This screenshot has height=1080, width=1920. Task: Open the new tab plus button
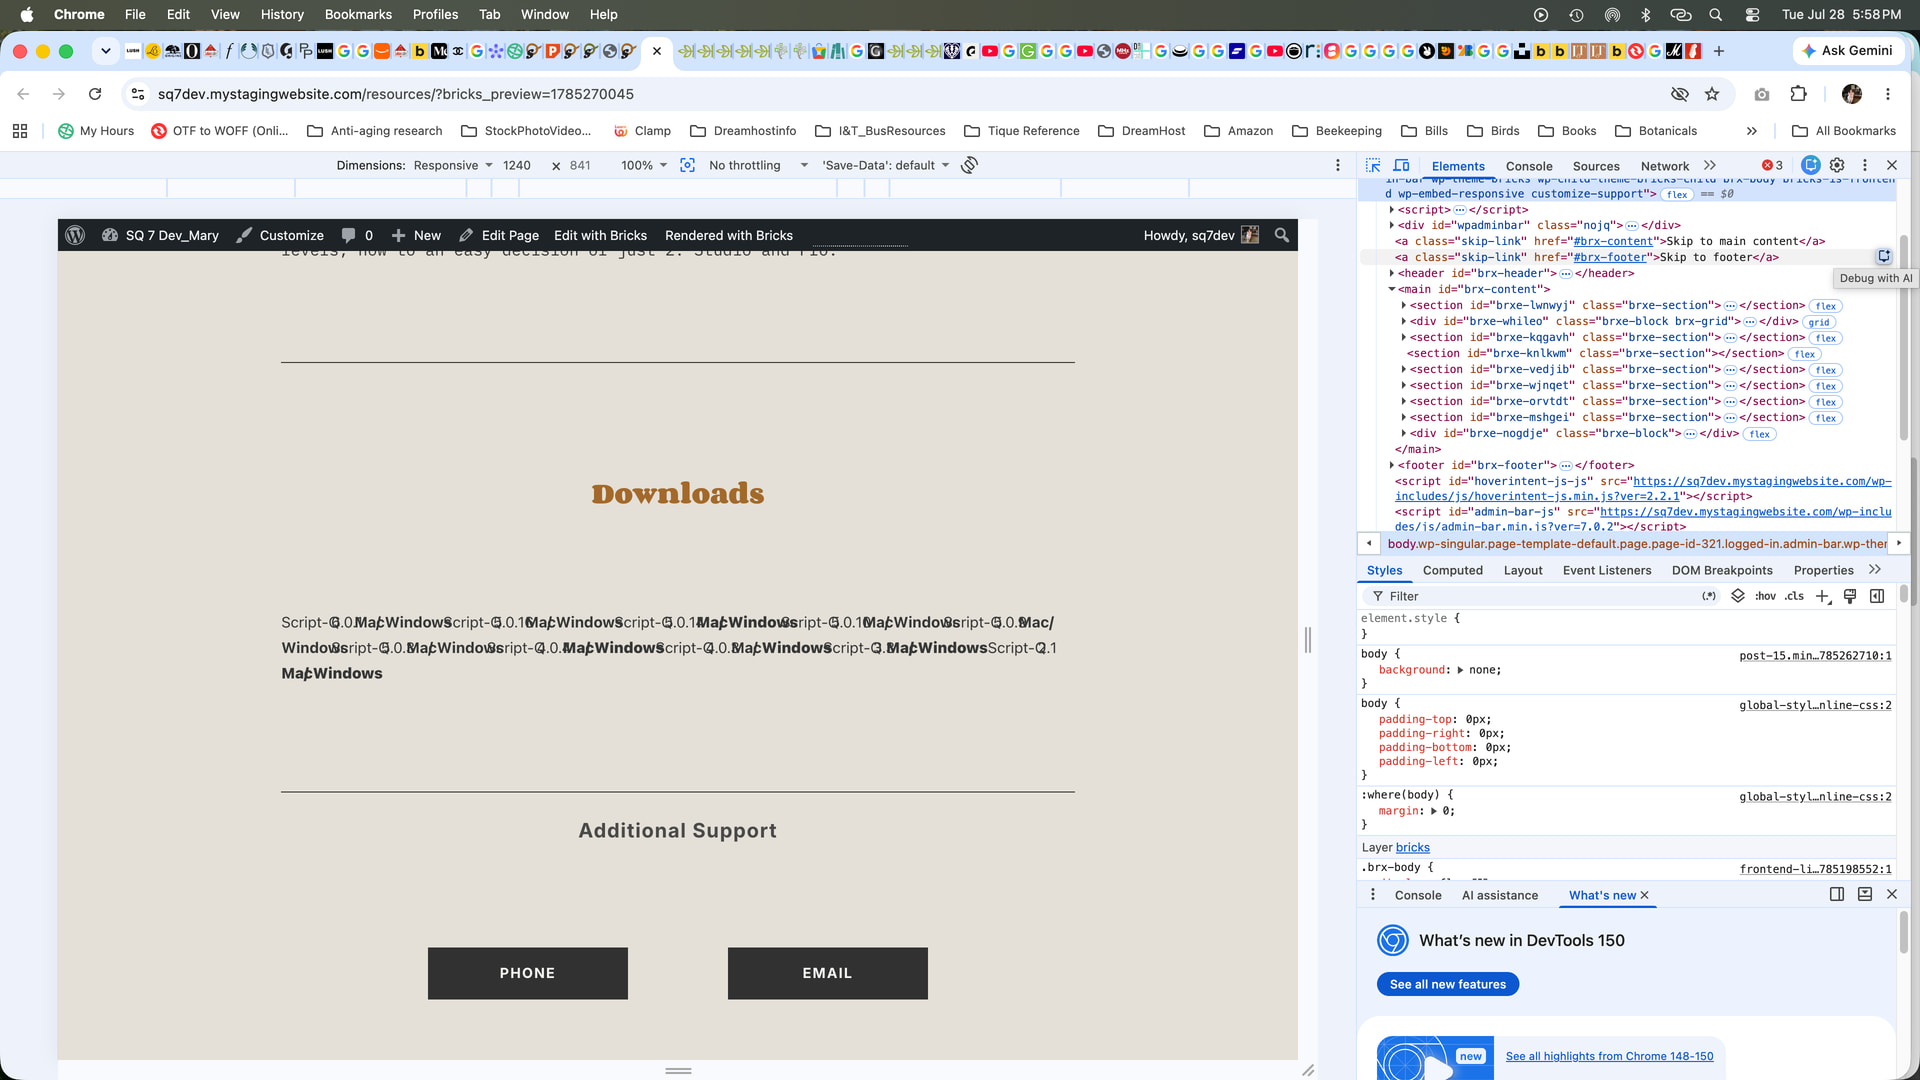coord(1719,51)
